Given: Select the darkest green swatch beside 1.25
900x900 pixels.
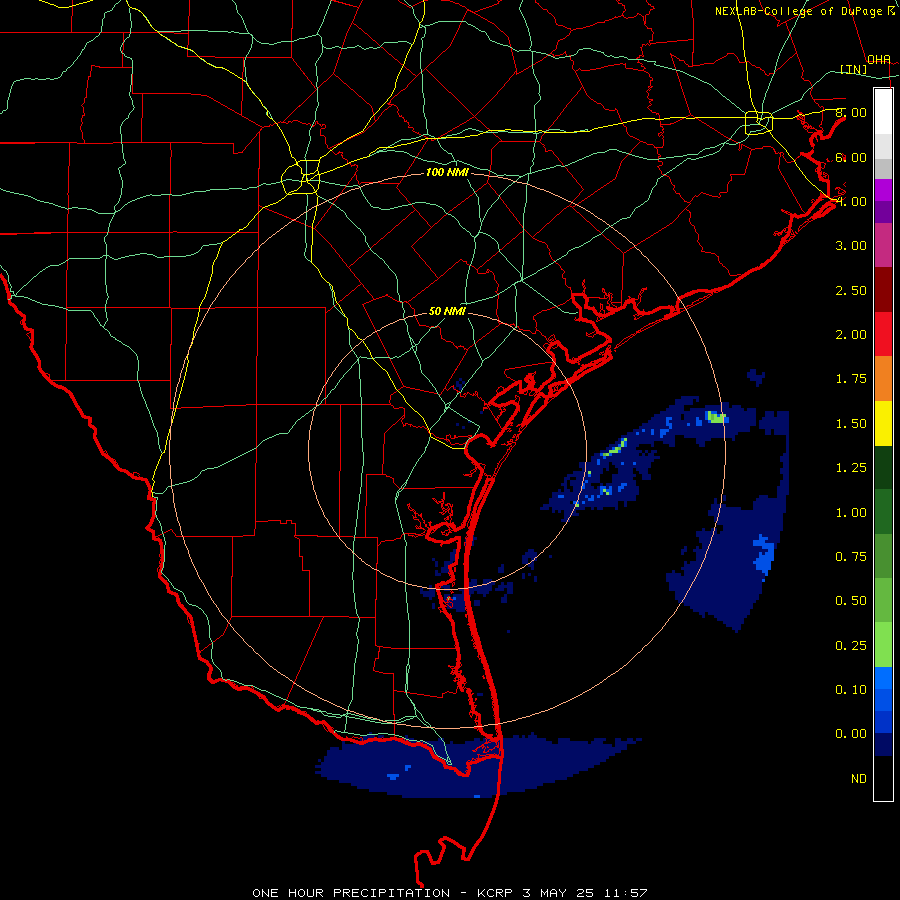Looking at the screenshot, I should click(883, 467).
